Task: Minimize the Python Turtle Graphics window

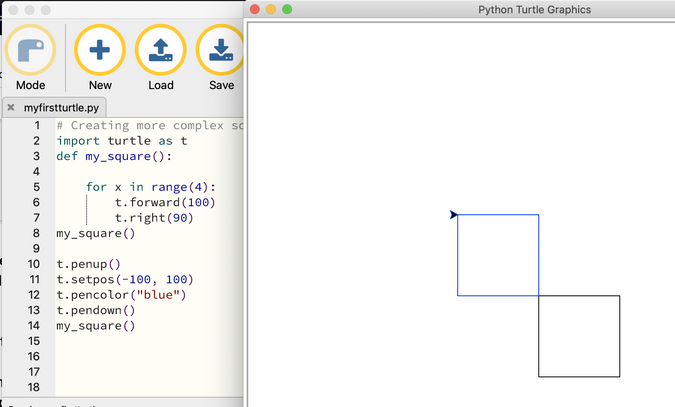Action: pos(272,9)
